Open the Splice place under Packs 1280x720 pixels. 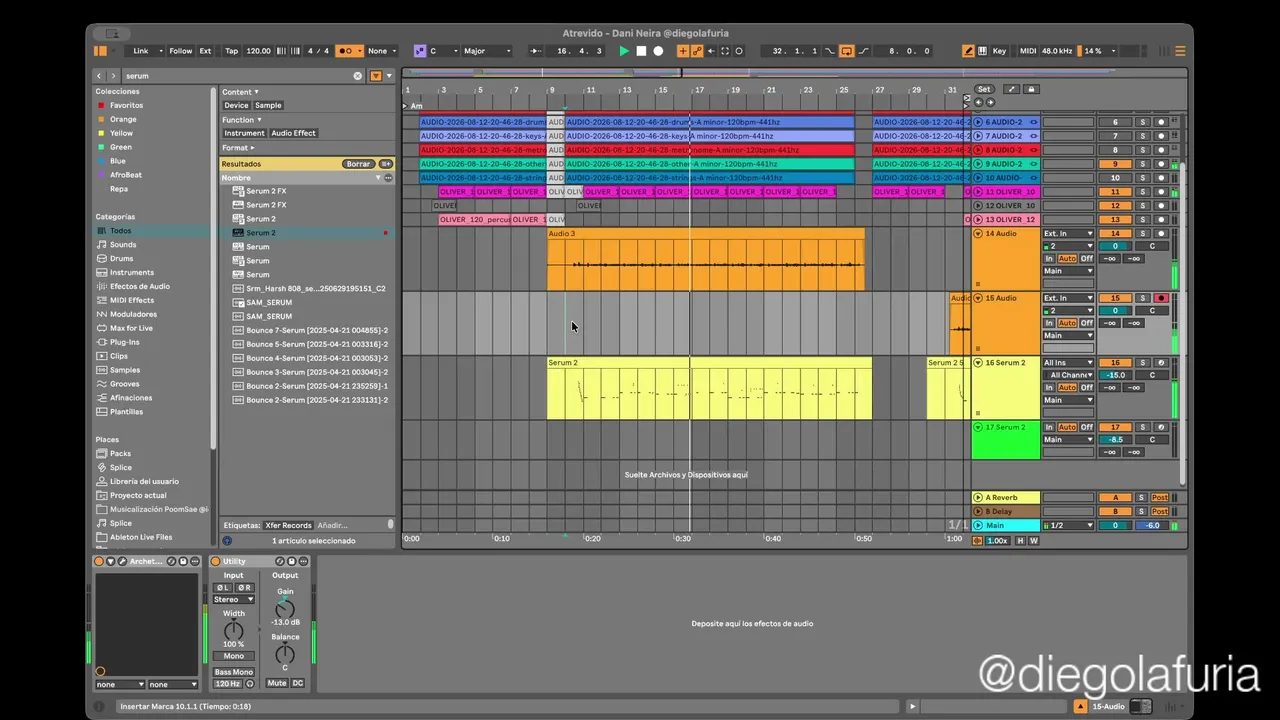[x=120, y=467]
